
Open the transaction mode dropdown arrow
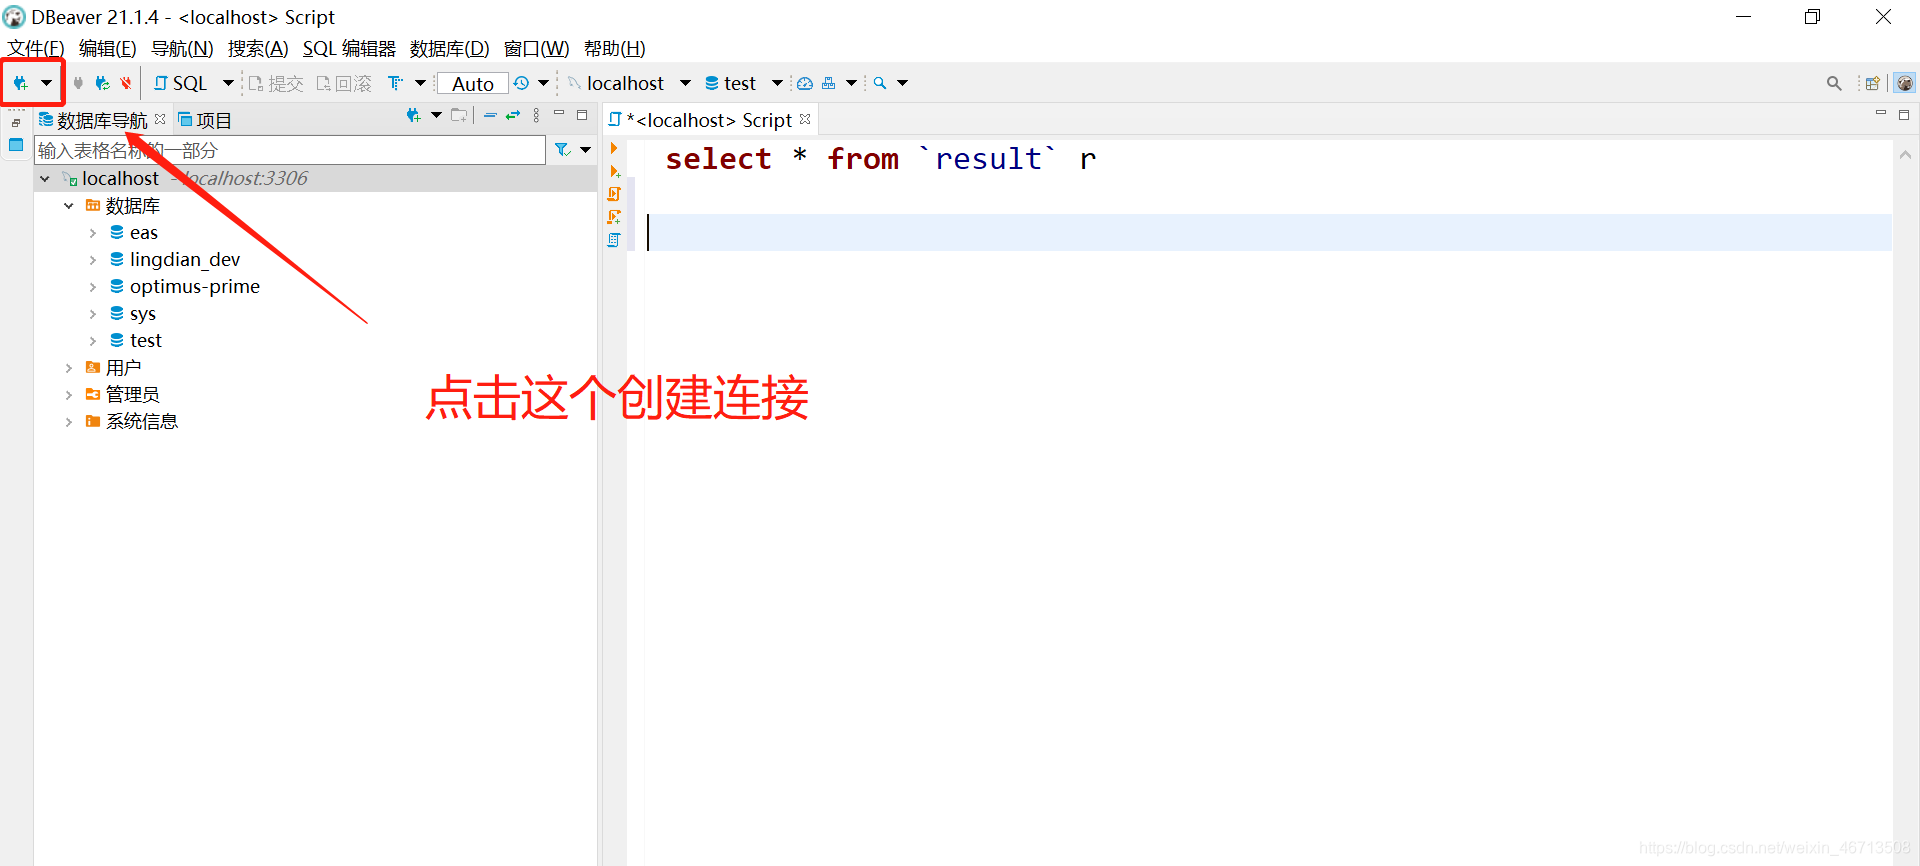420,83
